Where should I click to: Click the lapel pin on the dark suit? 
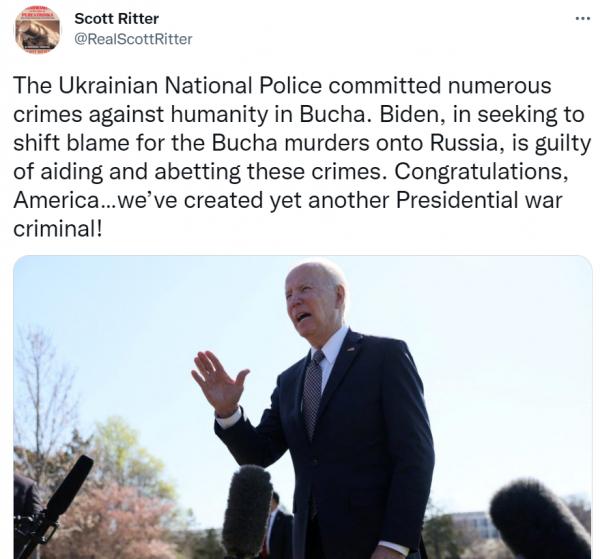(351, 349)
